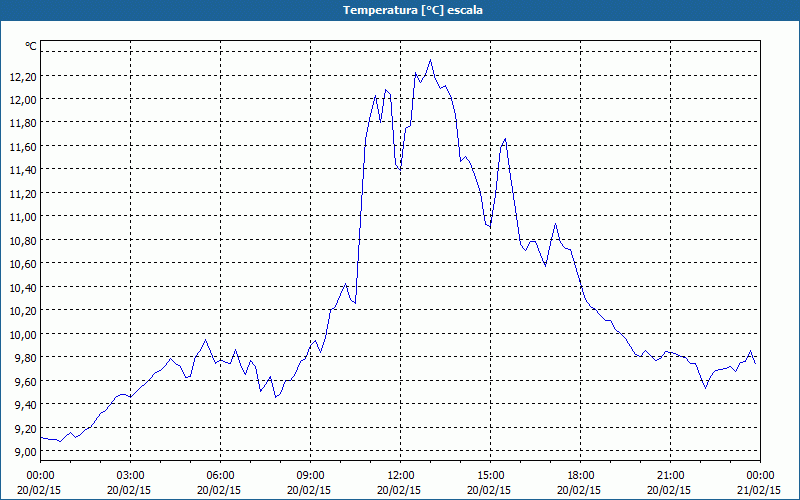Select the 10,20 axis label
800x500 pixels.
tap(23, 311)
